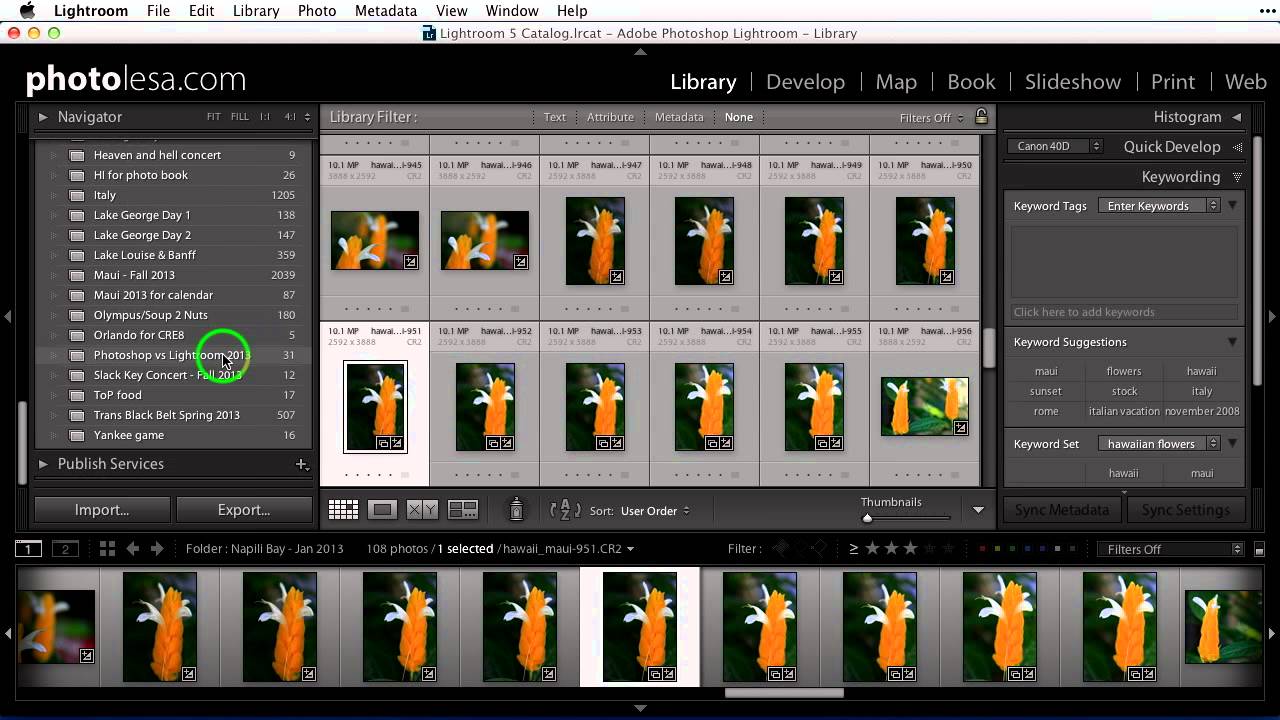Open folder icon for Italy

coord(76,195)
